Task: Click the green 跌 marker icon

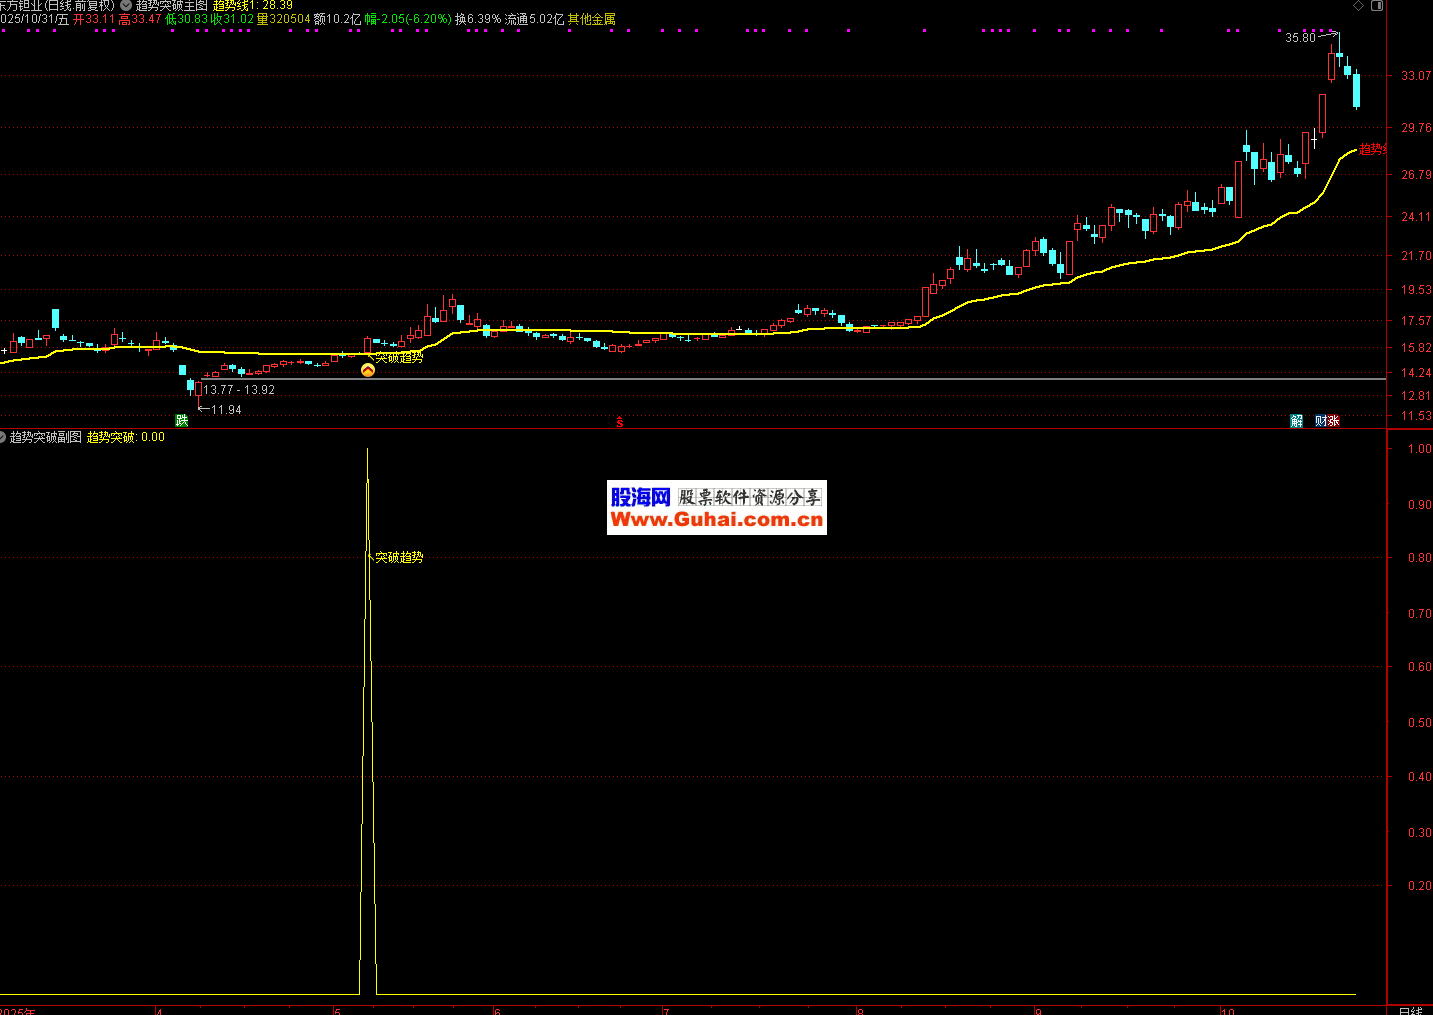Action: (182, 421)
